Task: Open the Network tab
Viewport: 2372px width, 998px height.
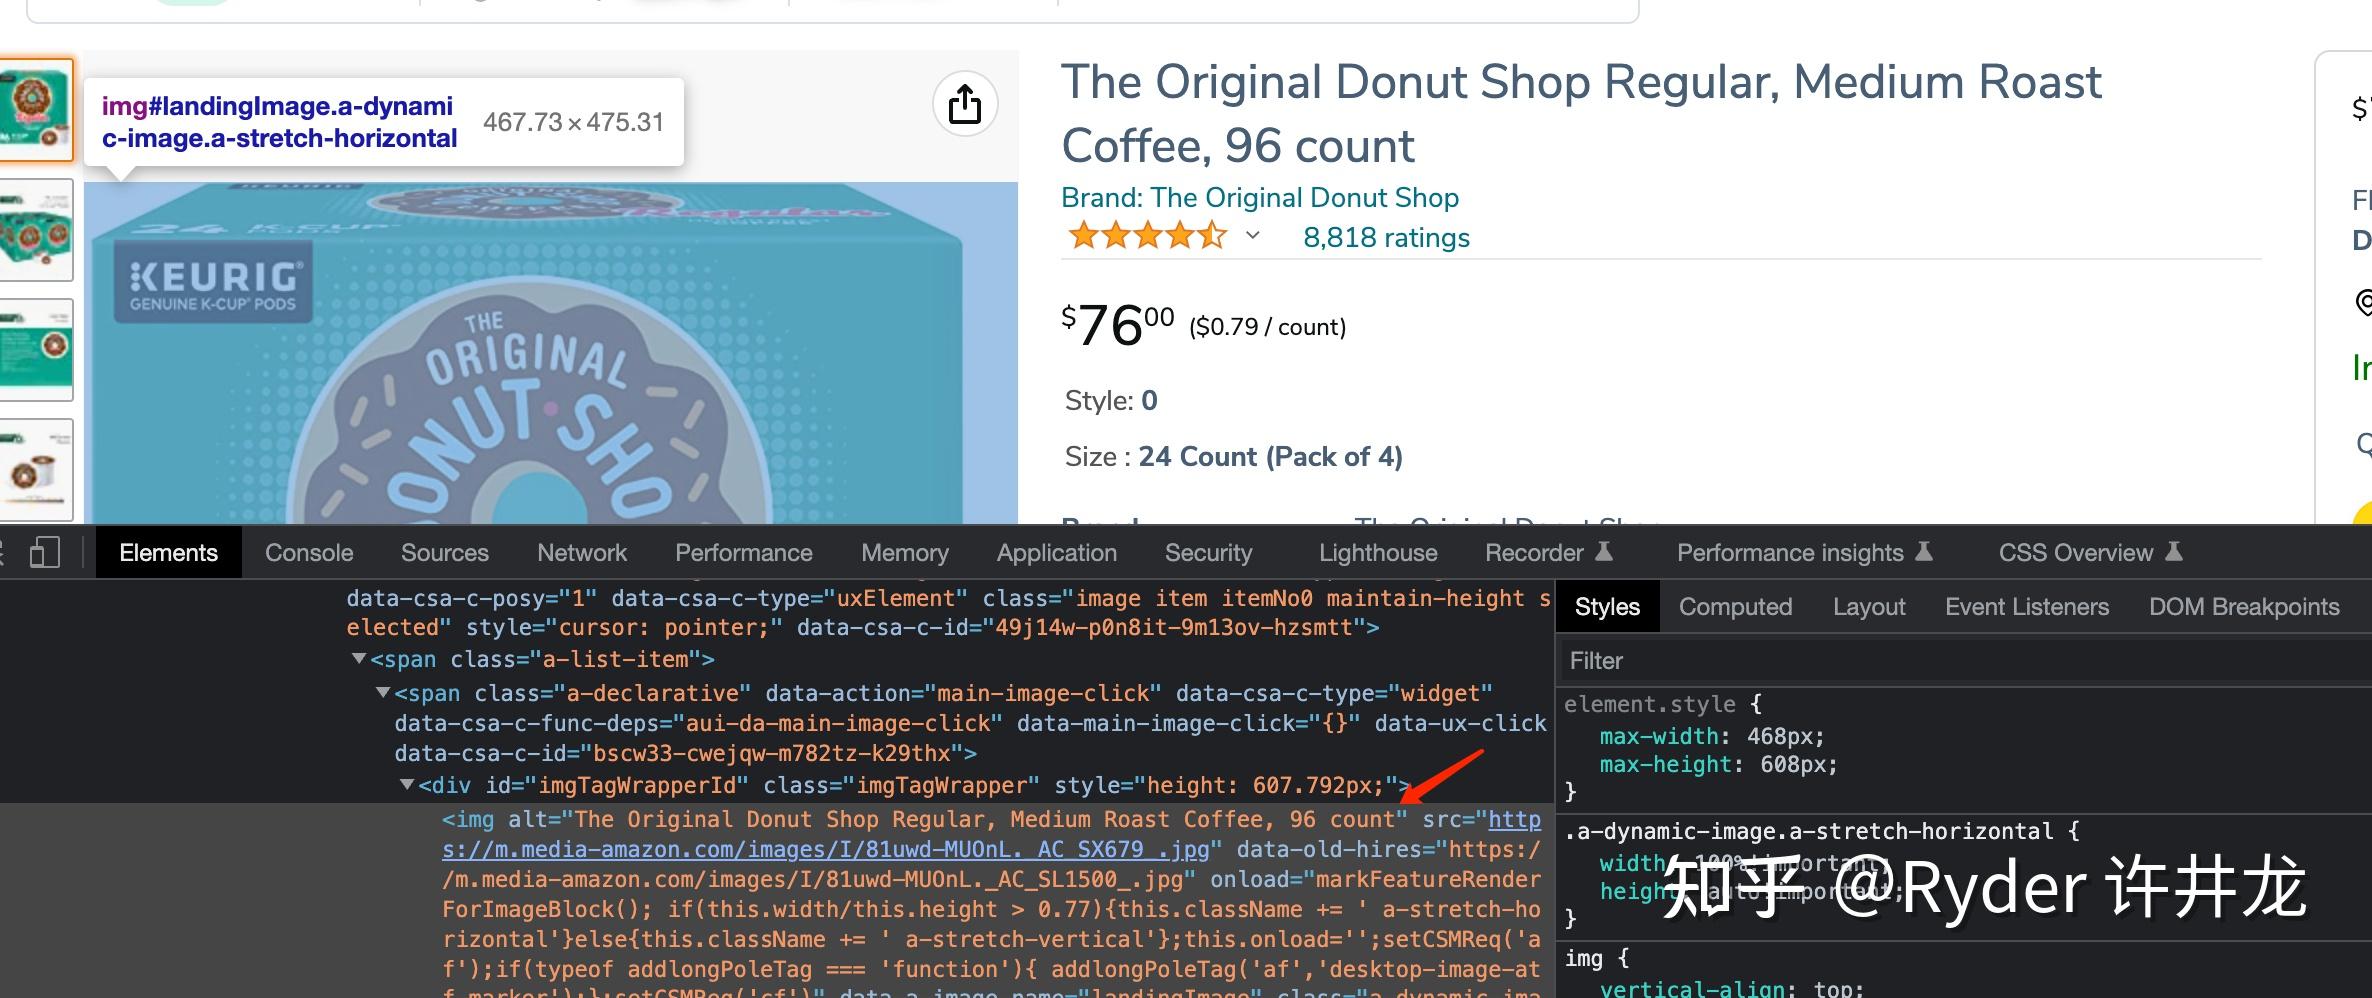Action: tap(582, 553)
